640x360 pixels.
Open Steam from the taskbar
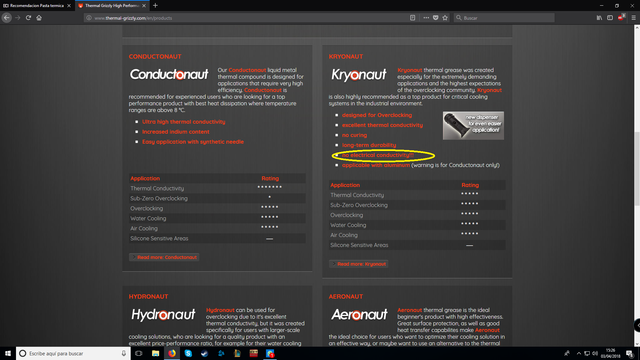pyautogui.click(x=204, y=353)
